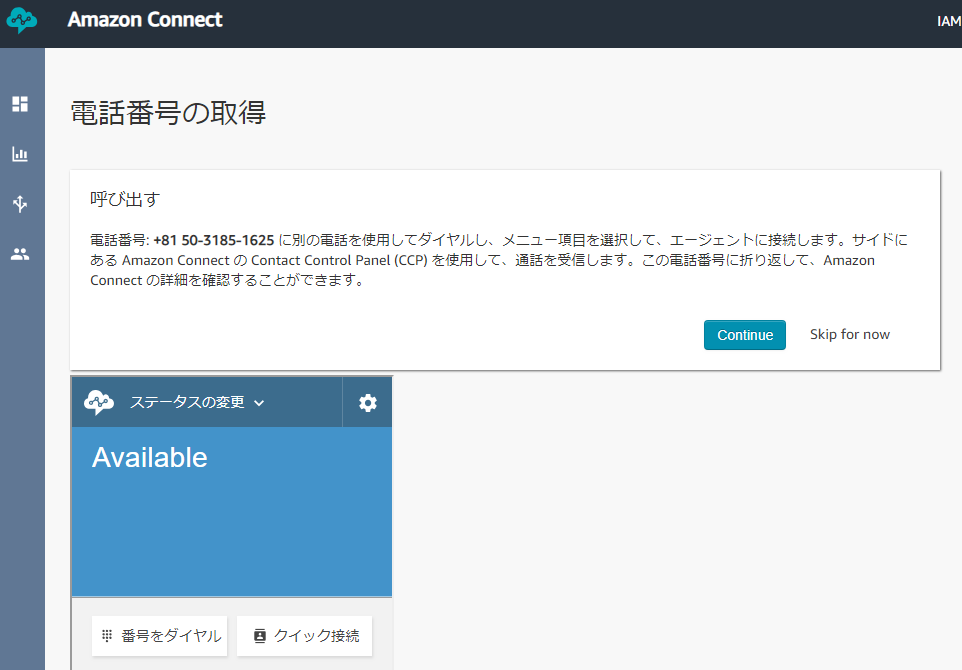962x670 pixels.
Task: Open the users people icon in sidebar
Action: [x=20, y=254]
